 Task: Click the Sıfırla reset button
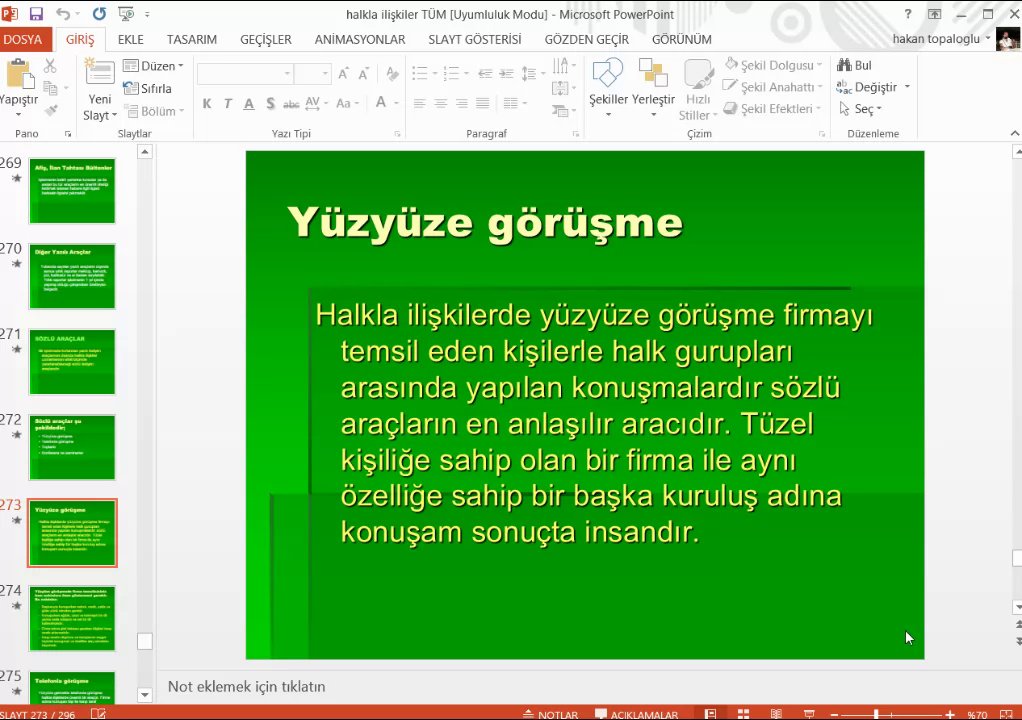148,89
